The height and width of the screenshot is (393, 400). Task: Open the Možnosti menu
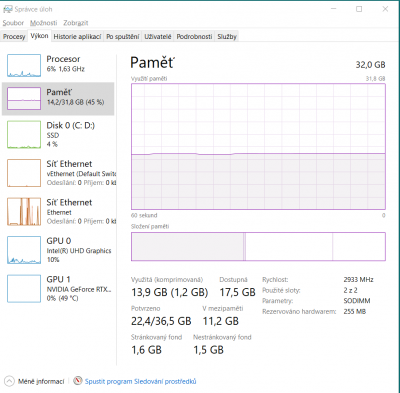pyautogui.click(x=43, y=23)
